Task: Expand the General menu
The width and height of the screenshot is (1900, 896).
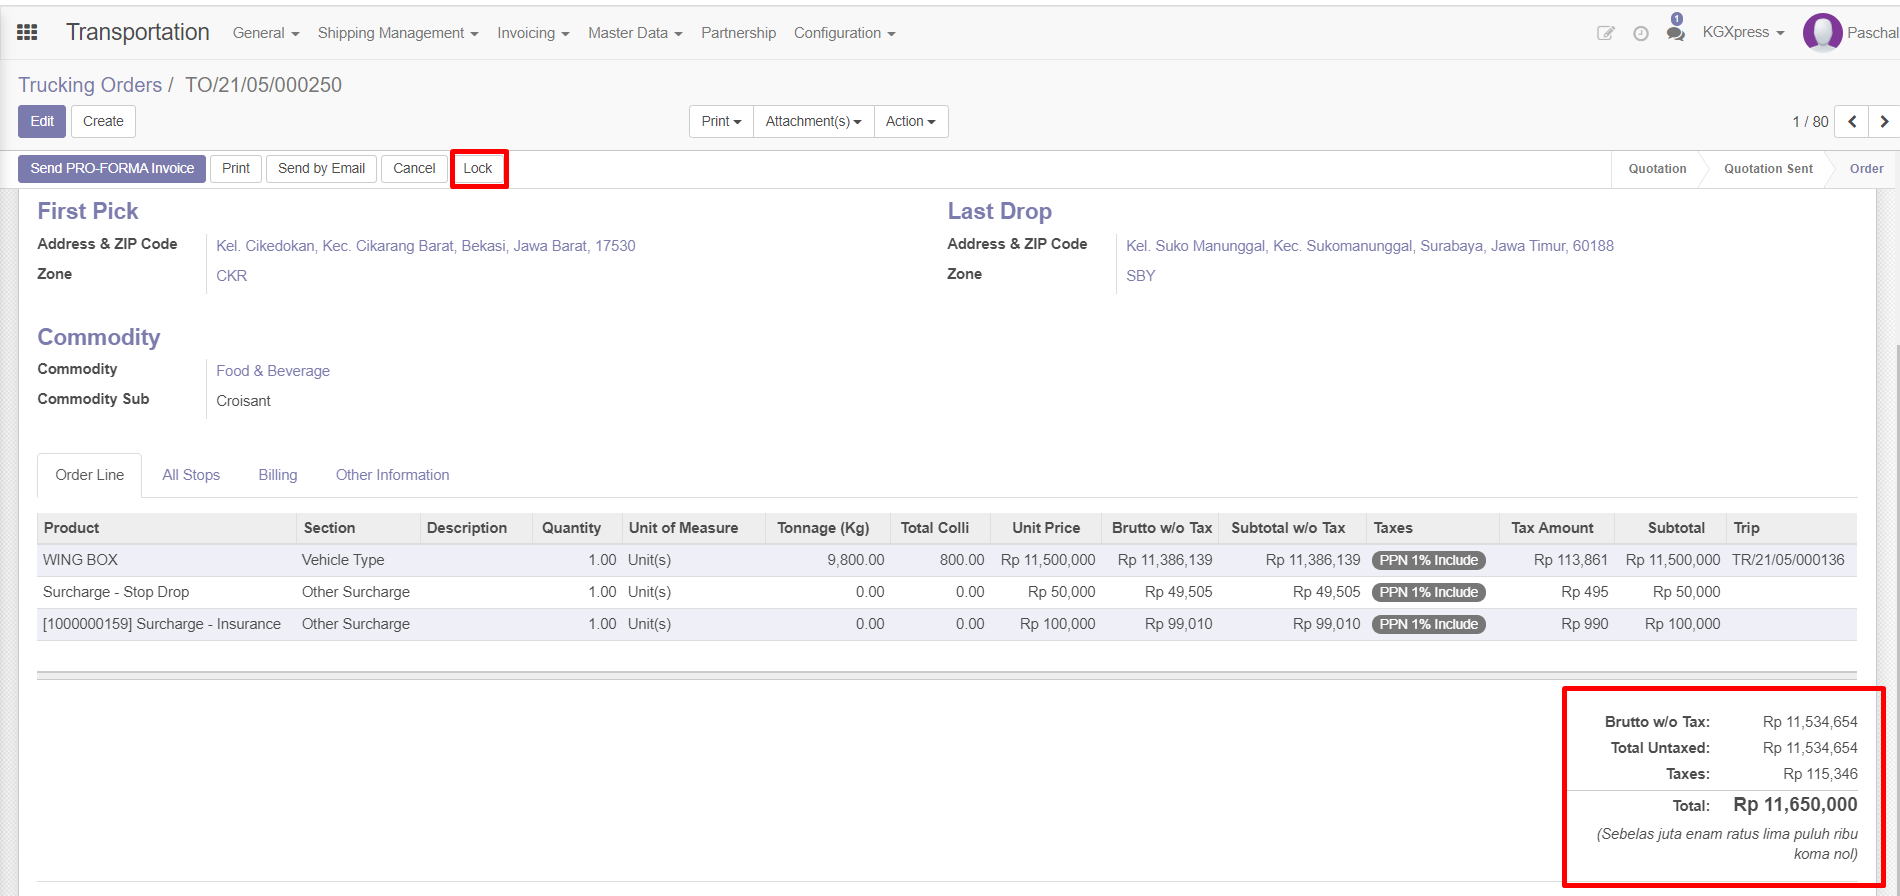Action: [x=266, y=33]
